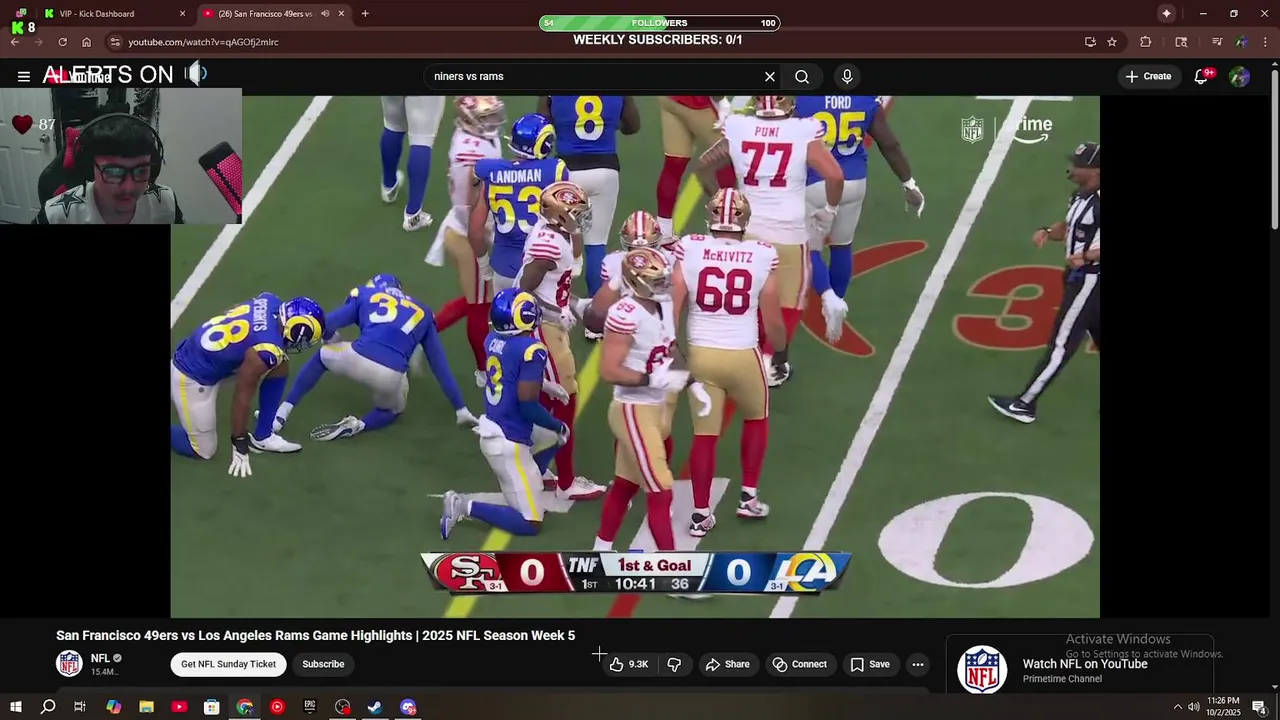Open YouTube account avatar menu

tap(1239, 77)
